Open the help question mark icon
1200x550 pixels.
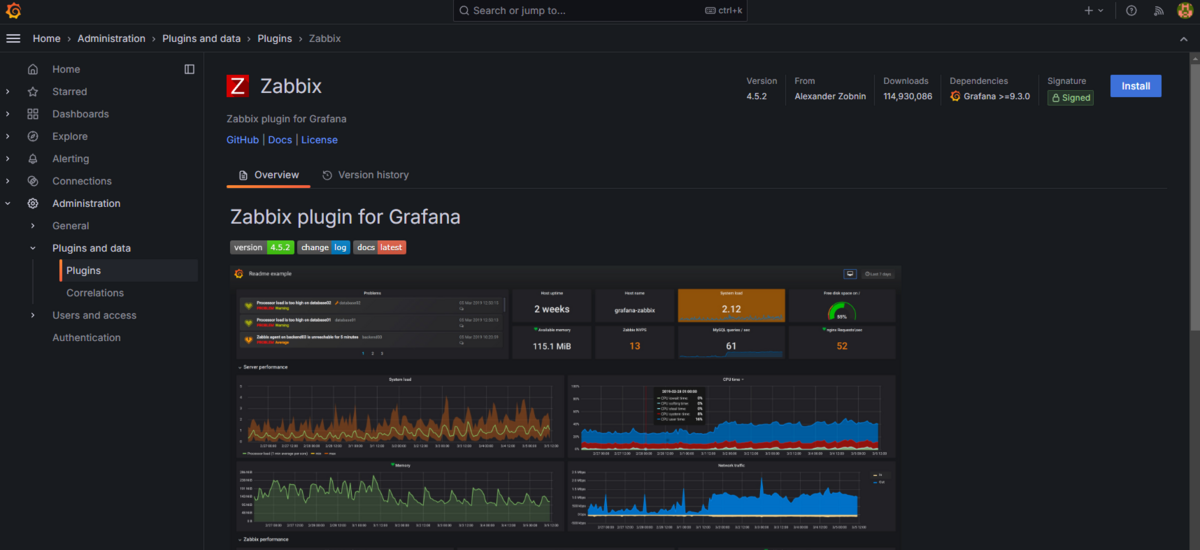tap(1131, 10)
